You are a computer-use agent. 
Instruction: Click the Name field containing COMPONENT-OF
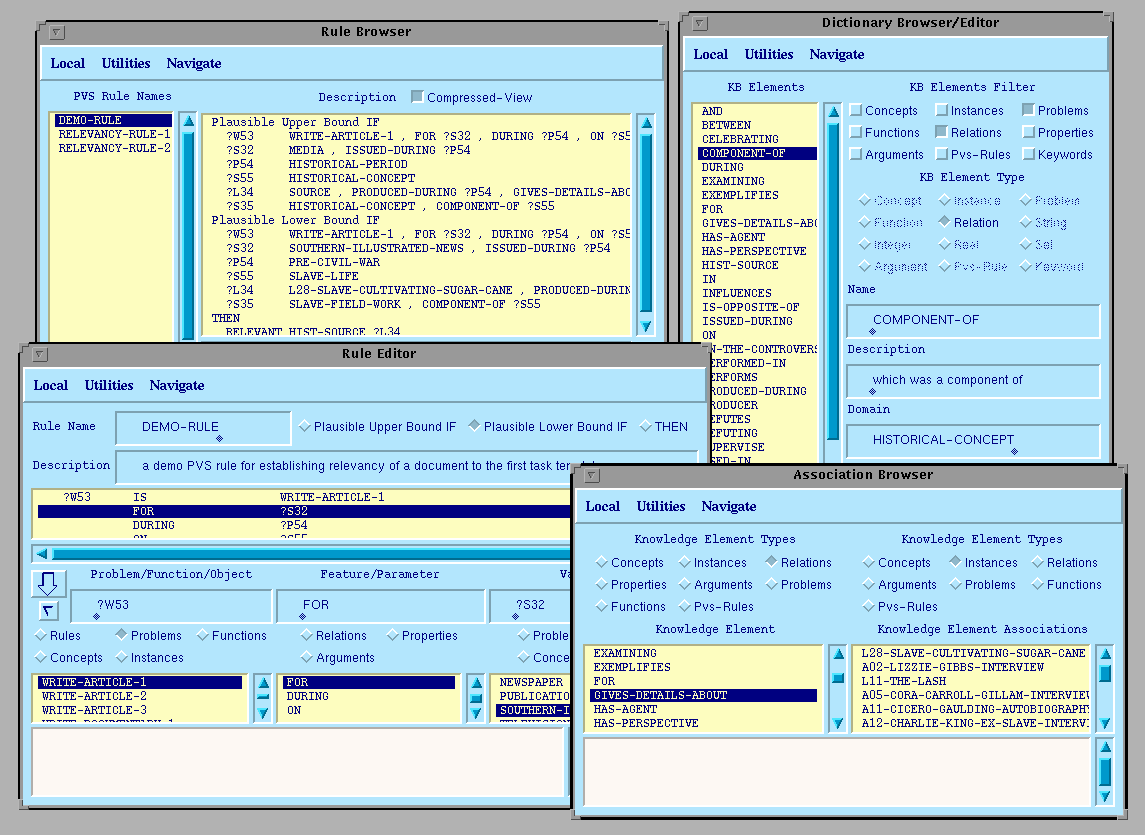click(972, 321)
